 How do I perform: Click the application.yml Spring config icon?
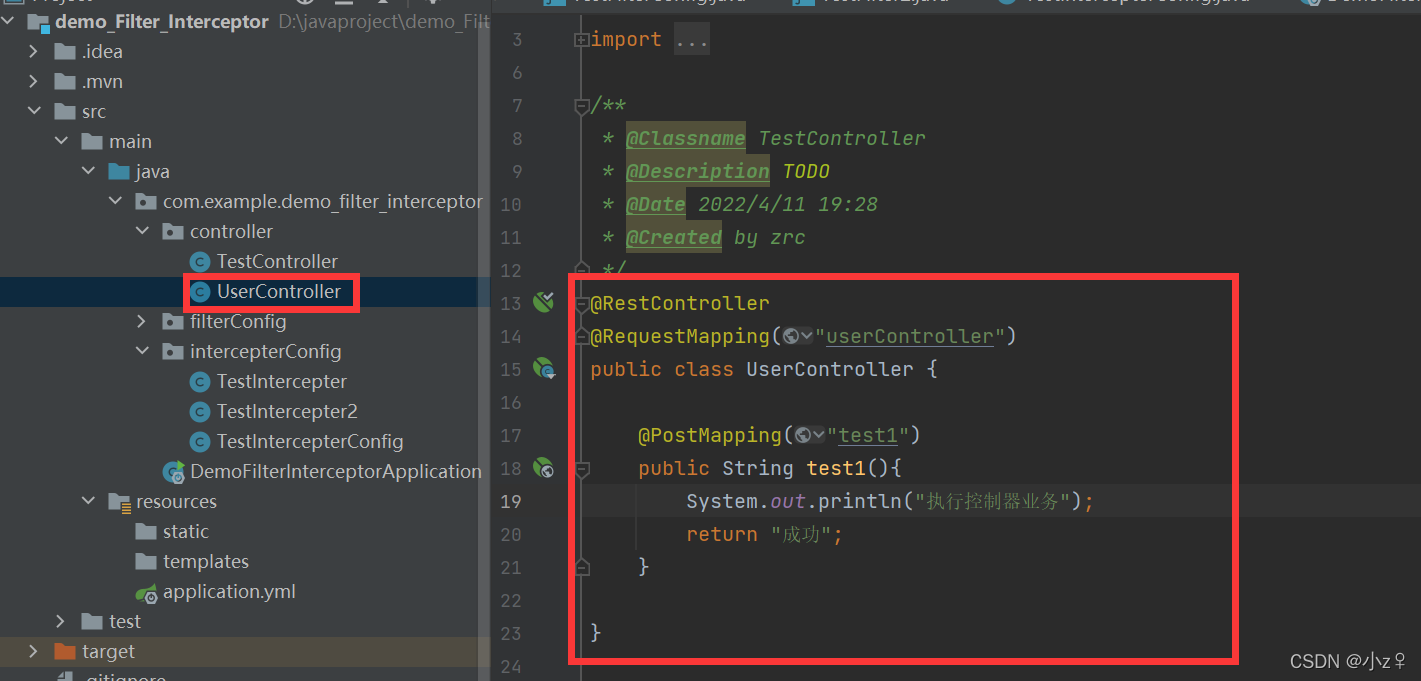click(x=146, y=592)
